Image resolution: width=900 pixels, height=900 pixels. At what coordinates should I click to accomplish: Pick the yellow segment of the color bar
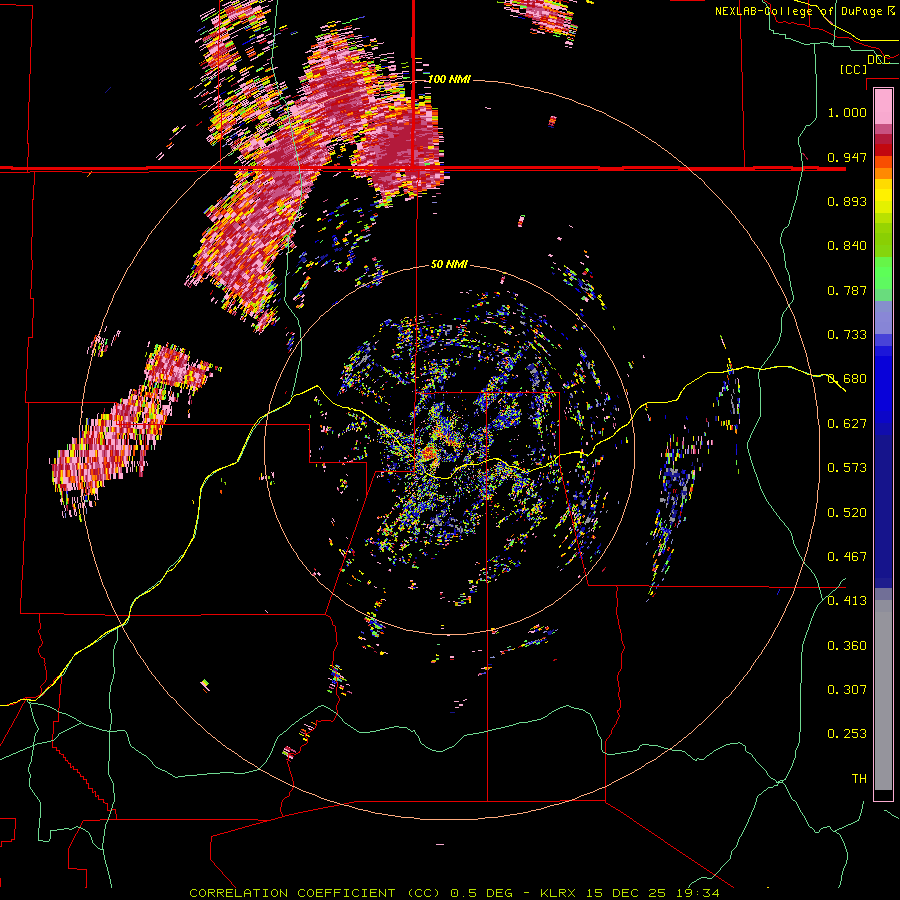pyautogui.click(x=883, y=196)
